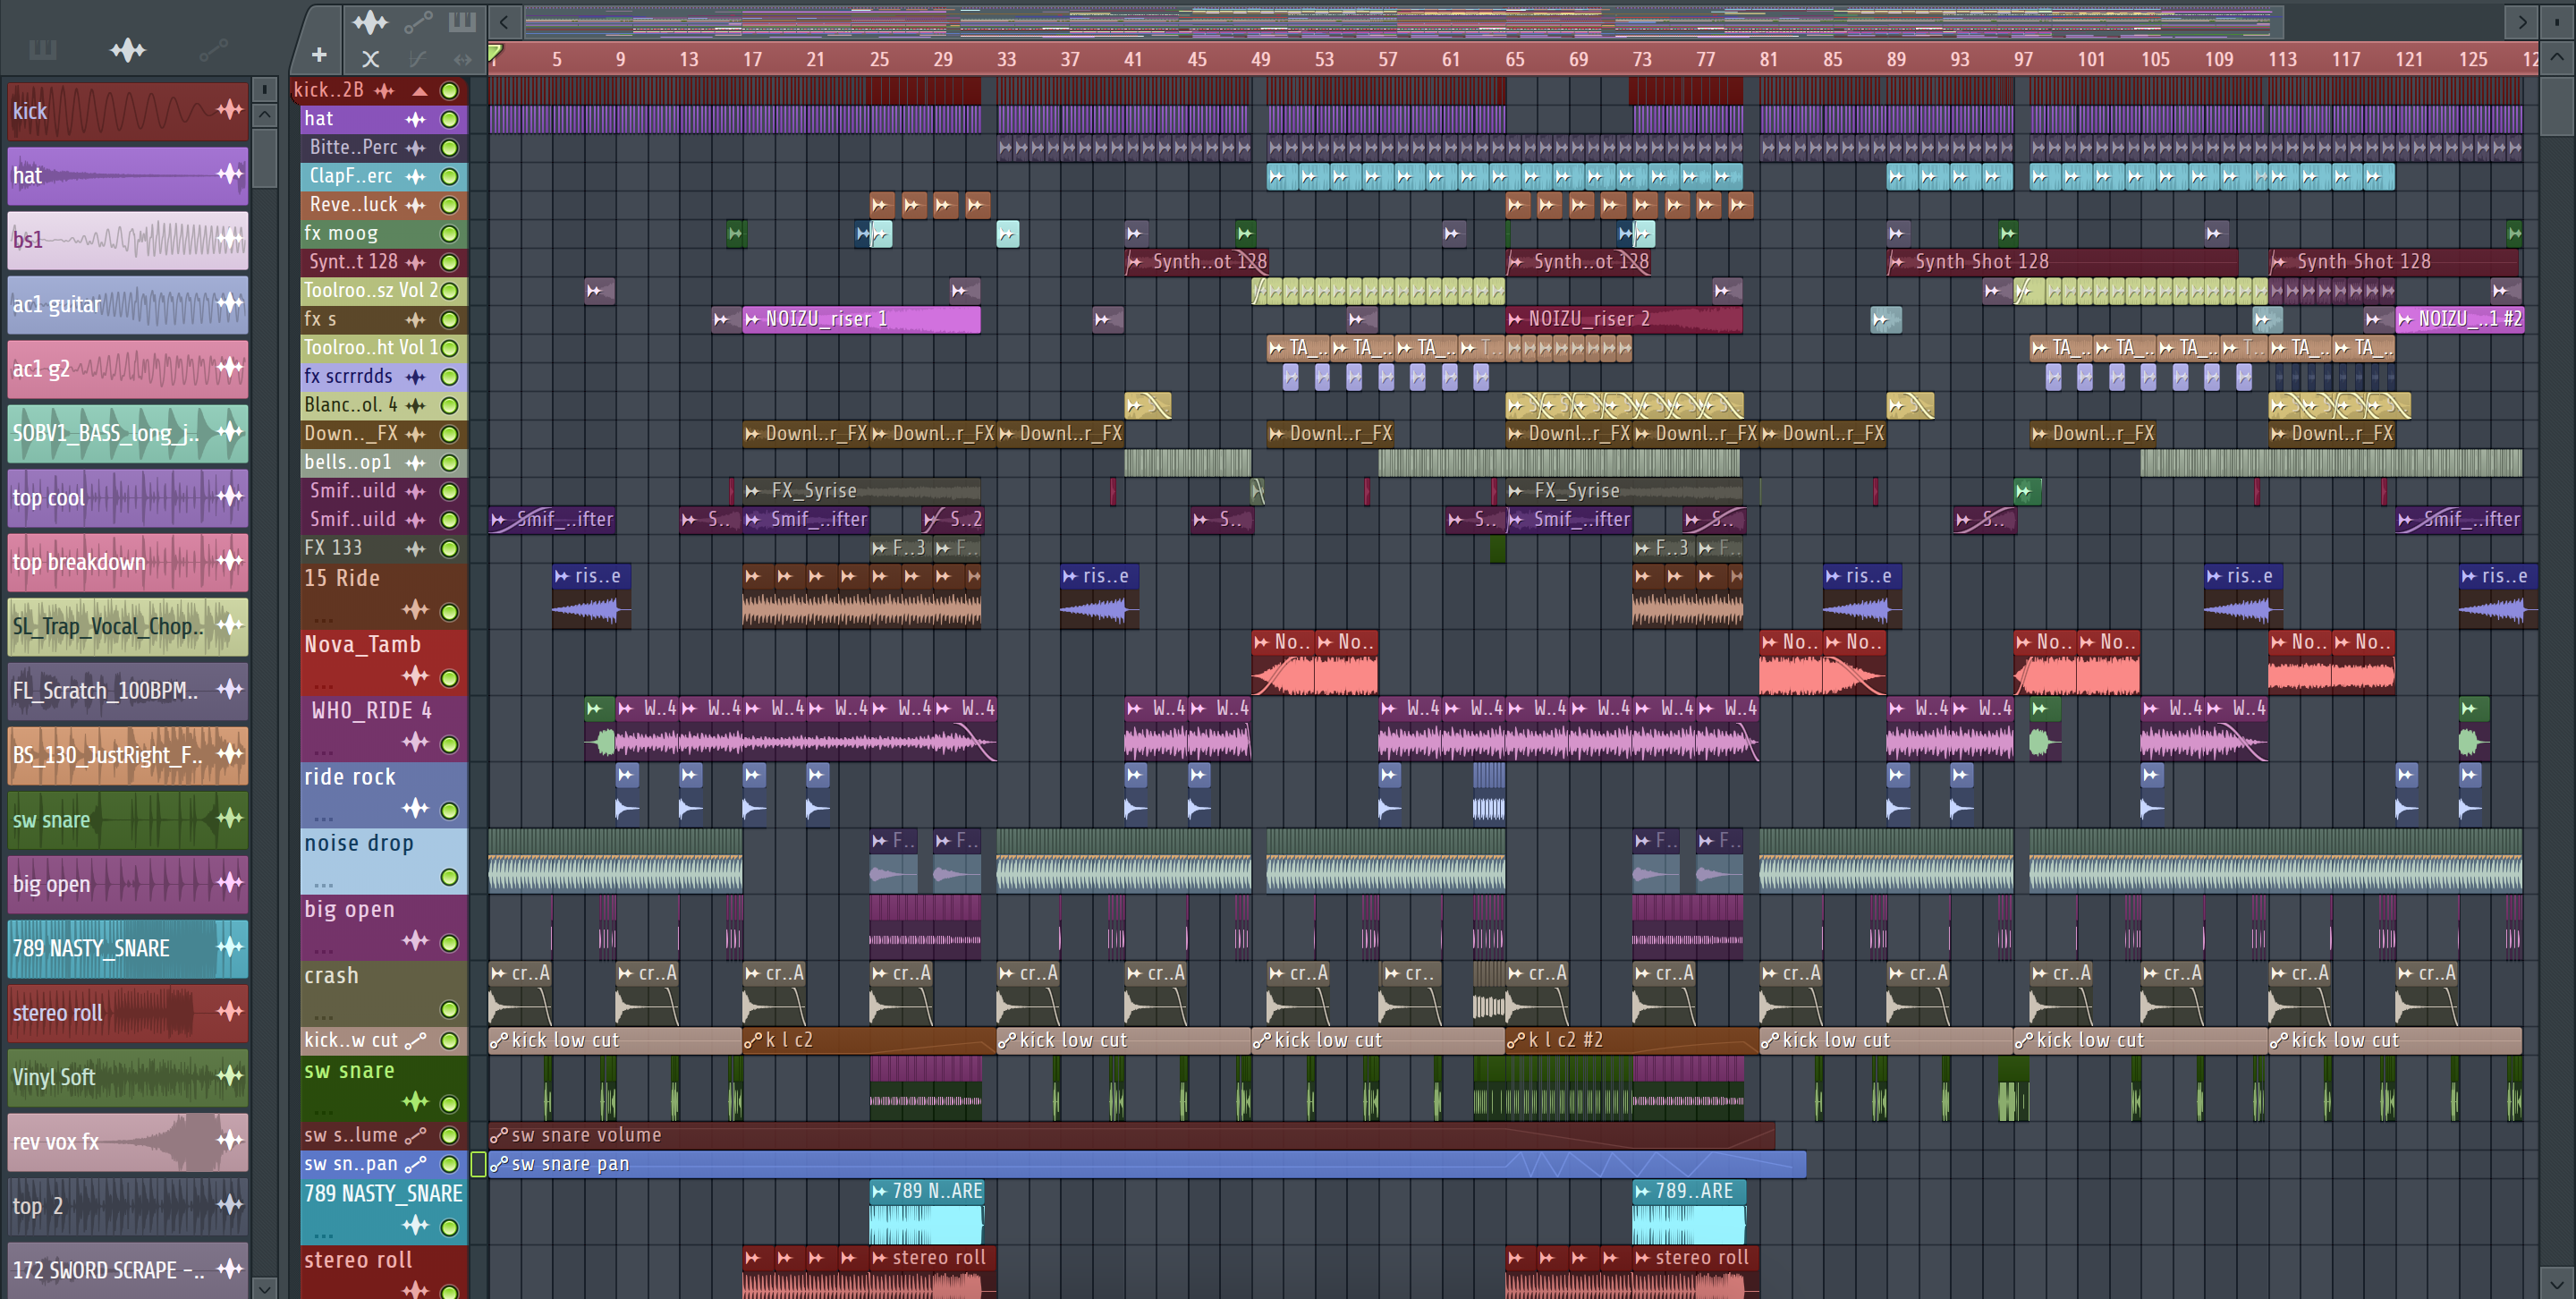Select the automation filter in playlist header
Viewport: 2576px width, 1299px height.
(418, 22)
